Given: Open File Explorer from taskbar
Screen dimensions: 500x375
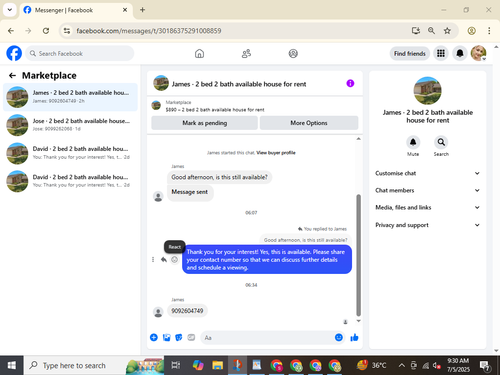Looking at the screenshot, I should (217, 365).
